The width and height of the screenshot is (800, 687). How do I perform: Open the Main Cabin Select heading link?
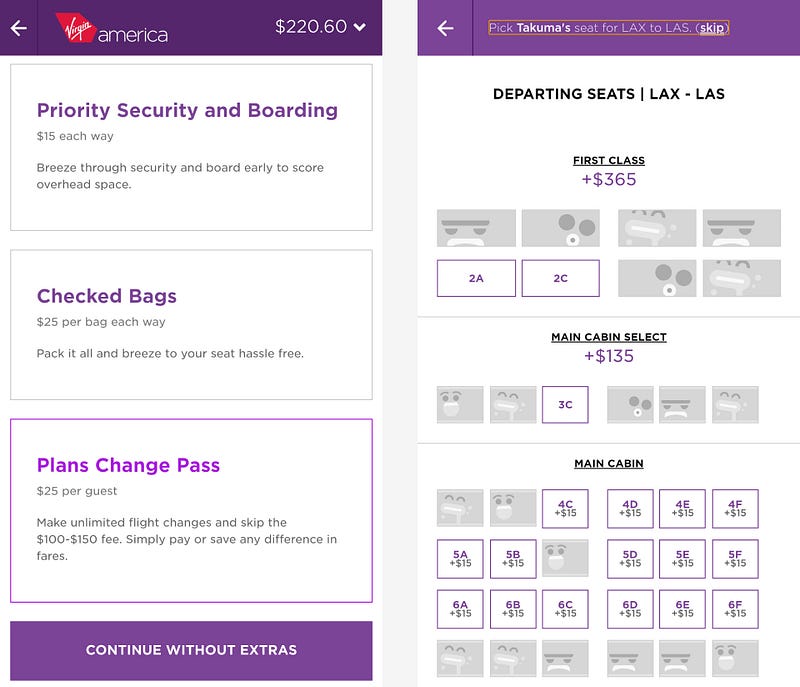(608, 337)
